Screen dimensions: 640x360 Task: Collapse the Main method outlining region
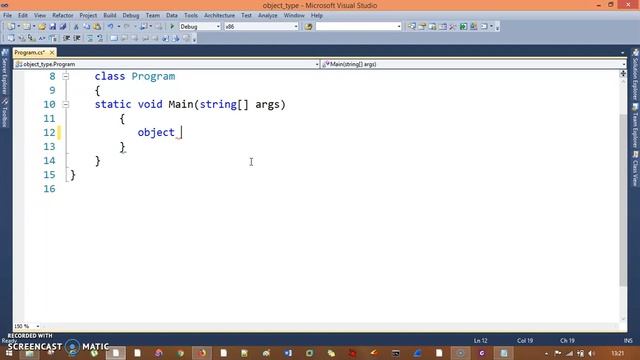point(66,104)
